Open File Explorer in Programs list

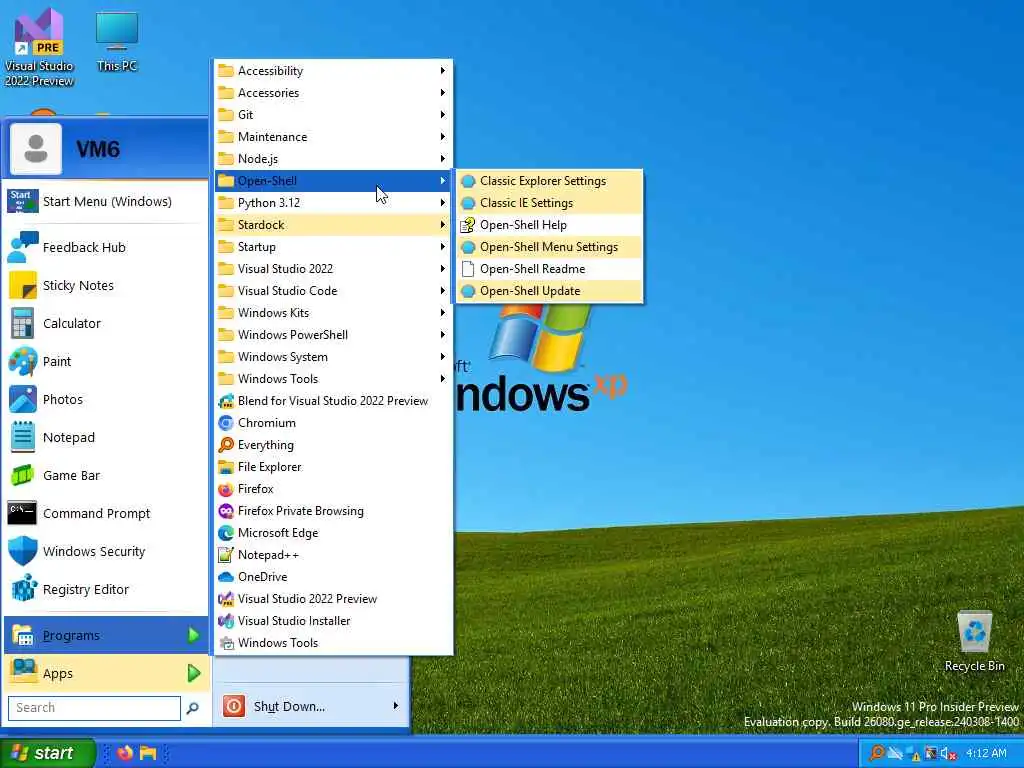[x=334, y=467]
